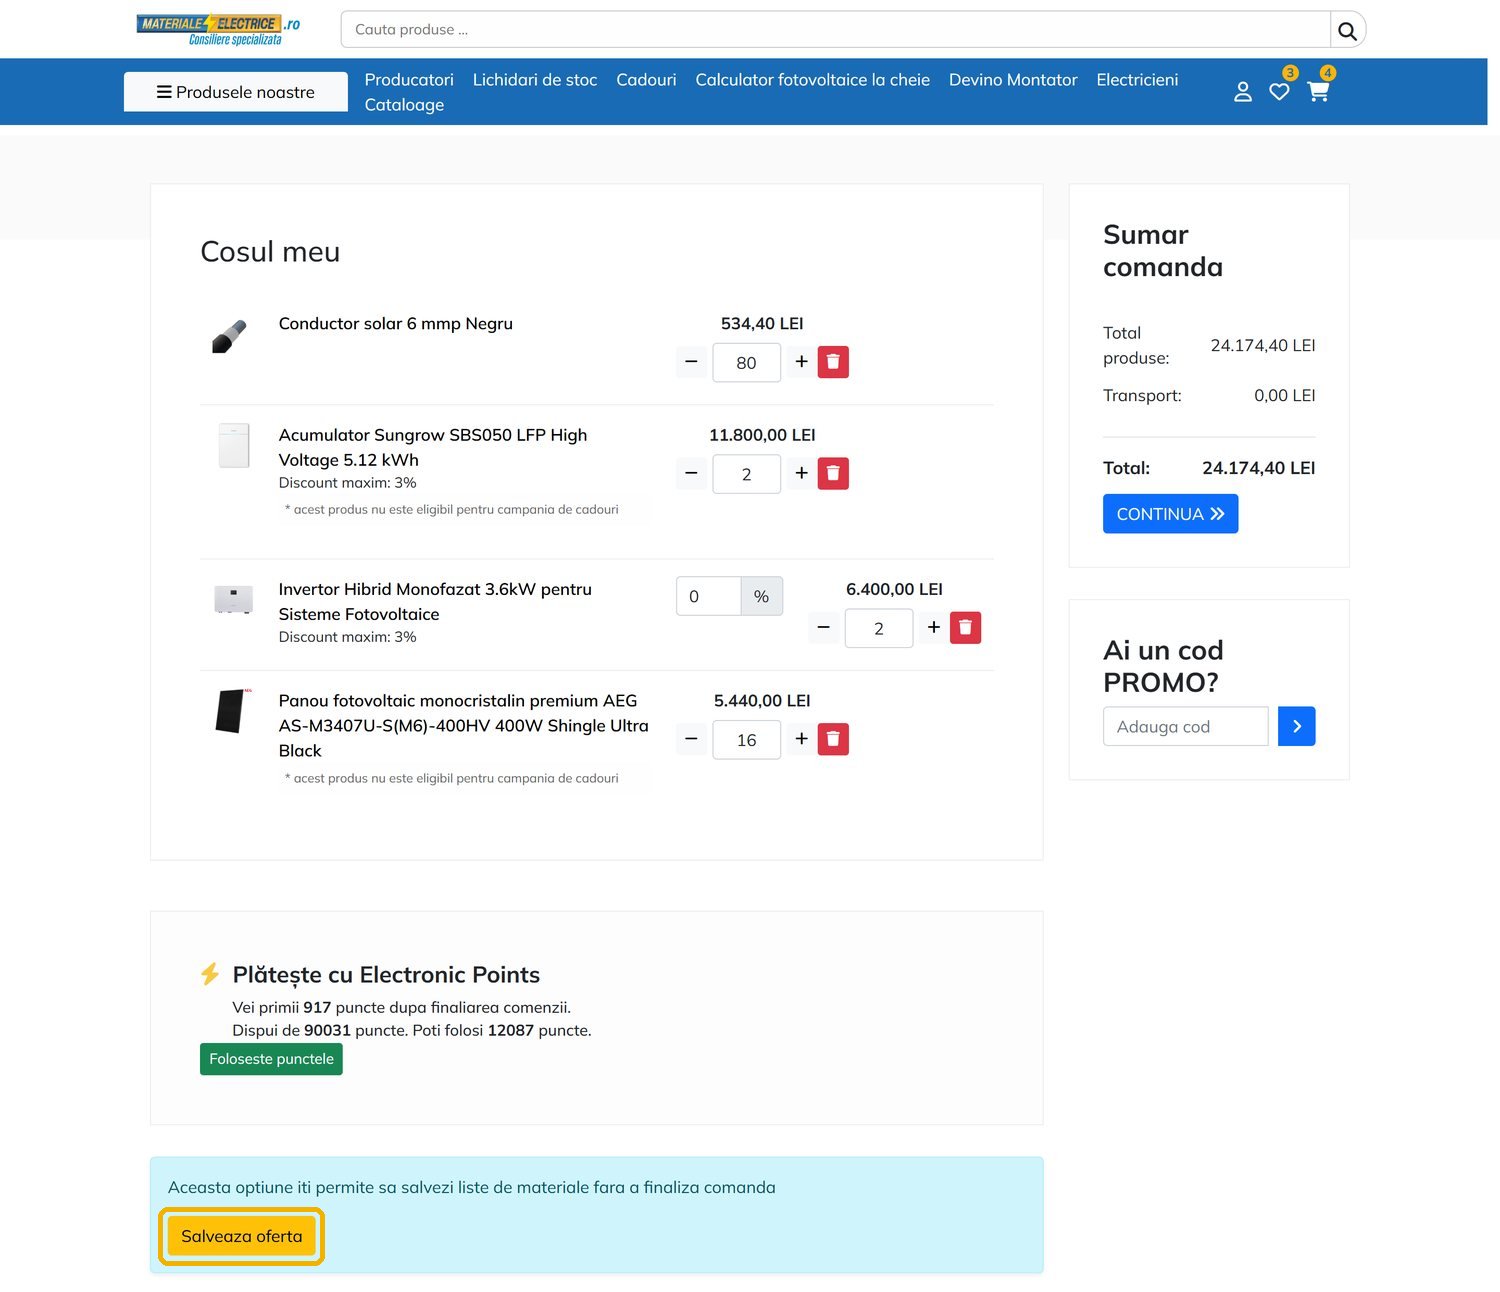Click the Cosul meu heading
Image resolution: width=1500 pixels, height=1292 pixels.
pyautogui.click(x=270, y=252)
